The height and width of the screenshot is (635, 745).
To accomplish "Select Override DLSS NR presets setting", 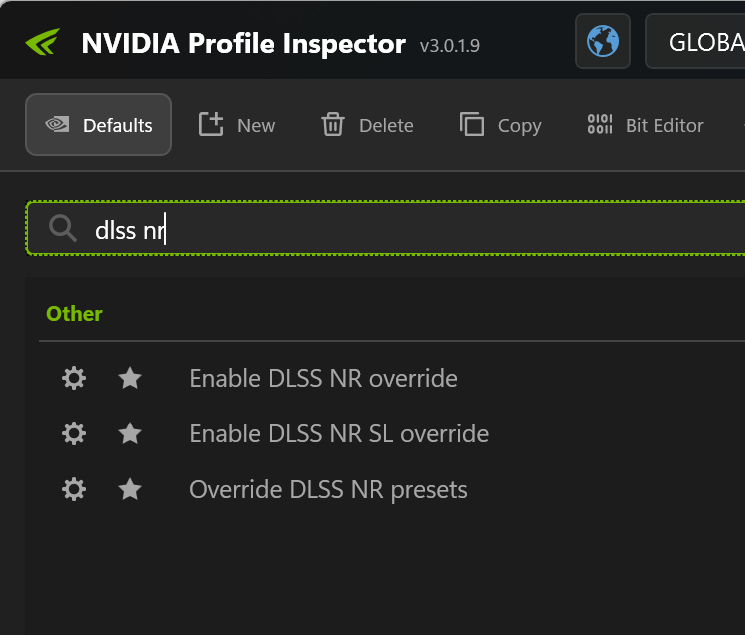I will 328,490.
